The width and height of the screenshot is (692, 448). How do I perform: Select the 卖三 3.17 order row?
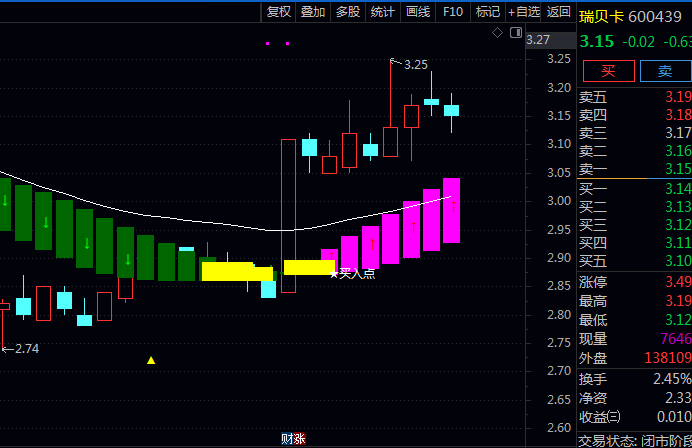(x=635, y=133)
